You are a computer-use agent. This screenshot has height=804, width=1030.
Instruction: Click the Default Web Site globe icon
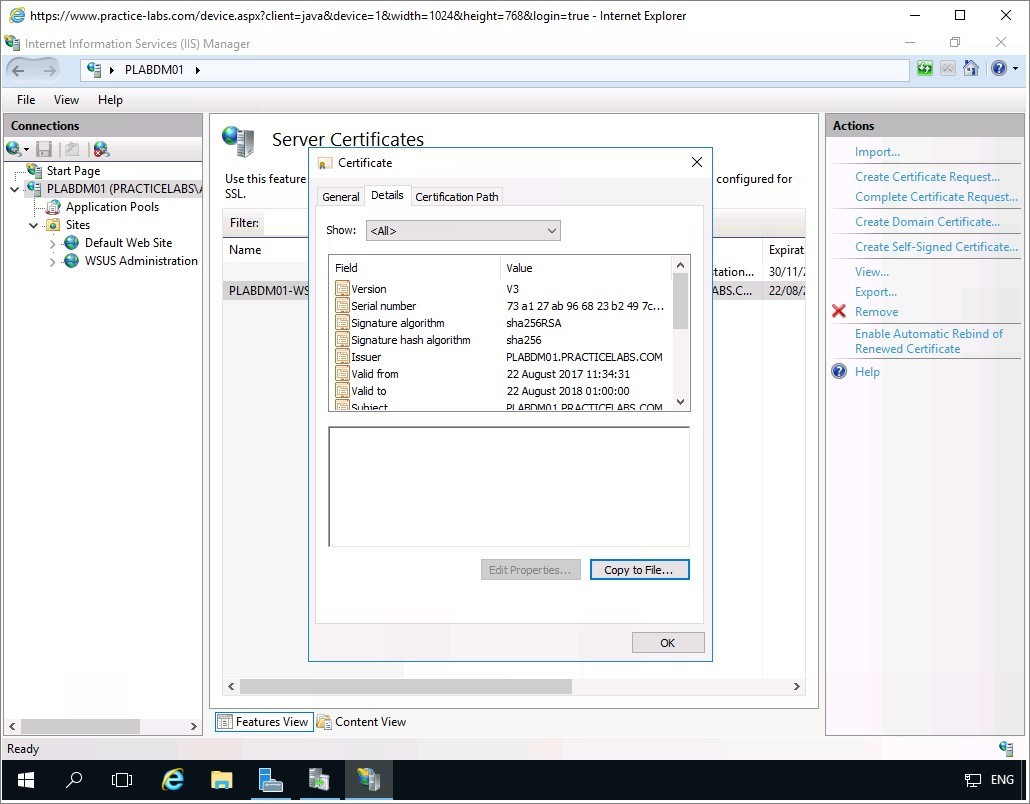click(72, 243)
